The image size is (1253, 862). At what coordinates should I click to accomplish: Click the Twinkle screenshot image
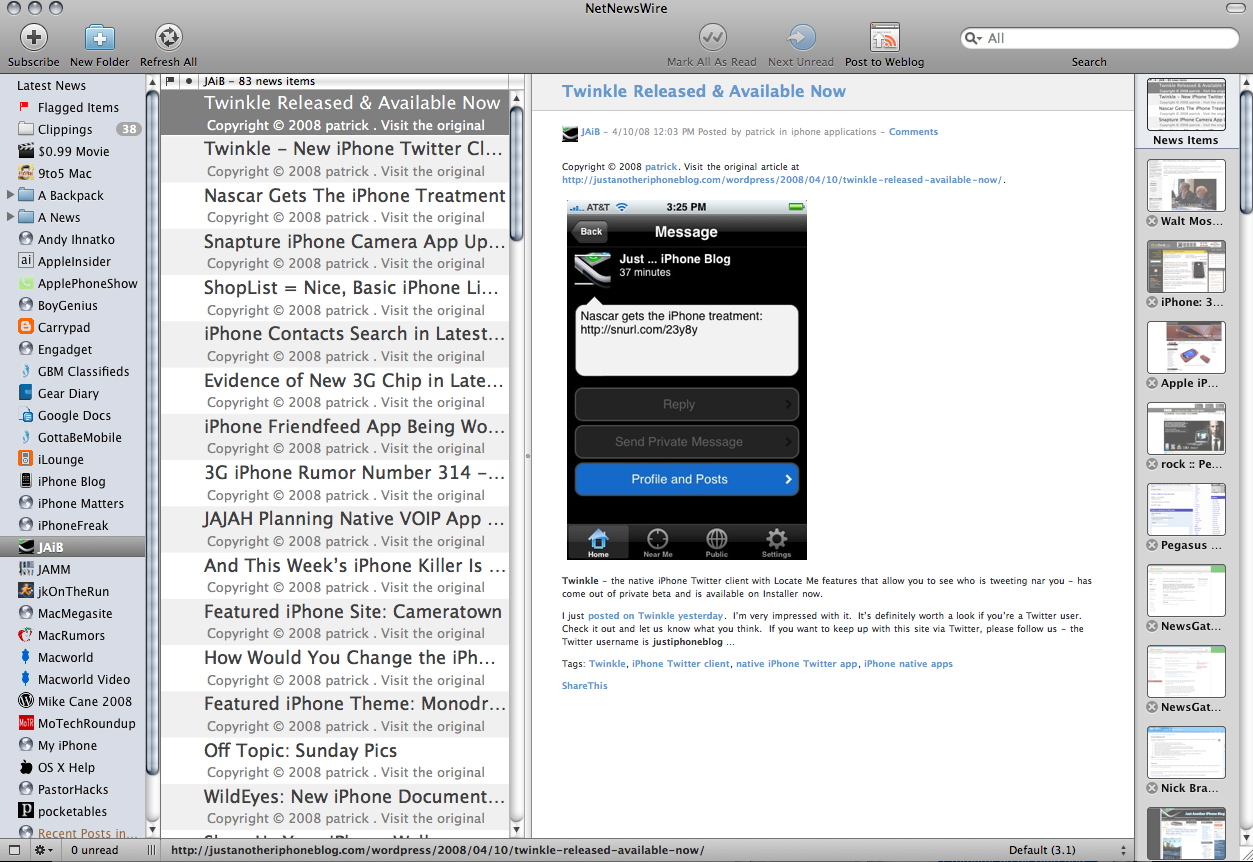coord(686,380)
